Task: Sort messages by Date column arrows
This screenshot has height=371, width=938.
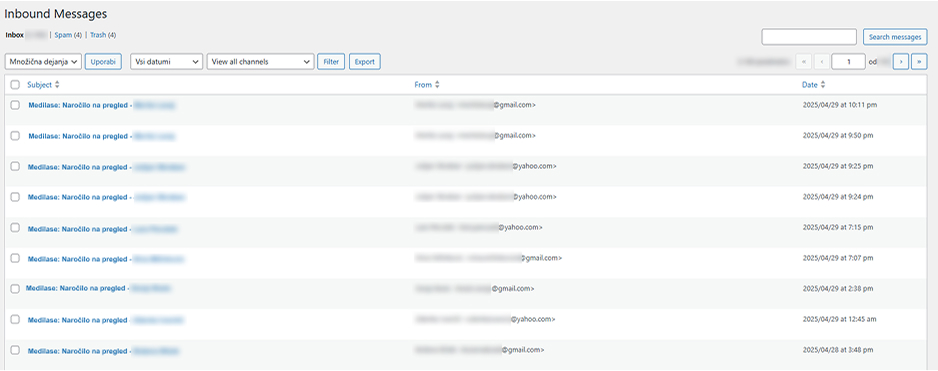Action: pyautogui.click(x=823, y=85)
